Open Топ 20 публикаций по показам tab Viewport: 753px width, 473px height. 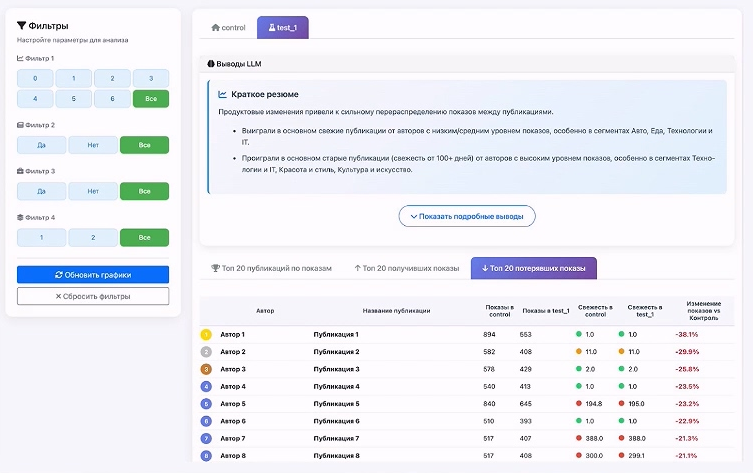271,268
